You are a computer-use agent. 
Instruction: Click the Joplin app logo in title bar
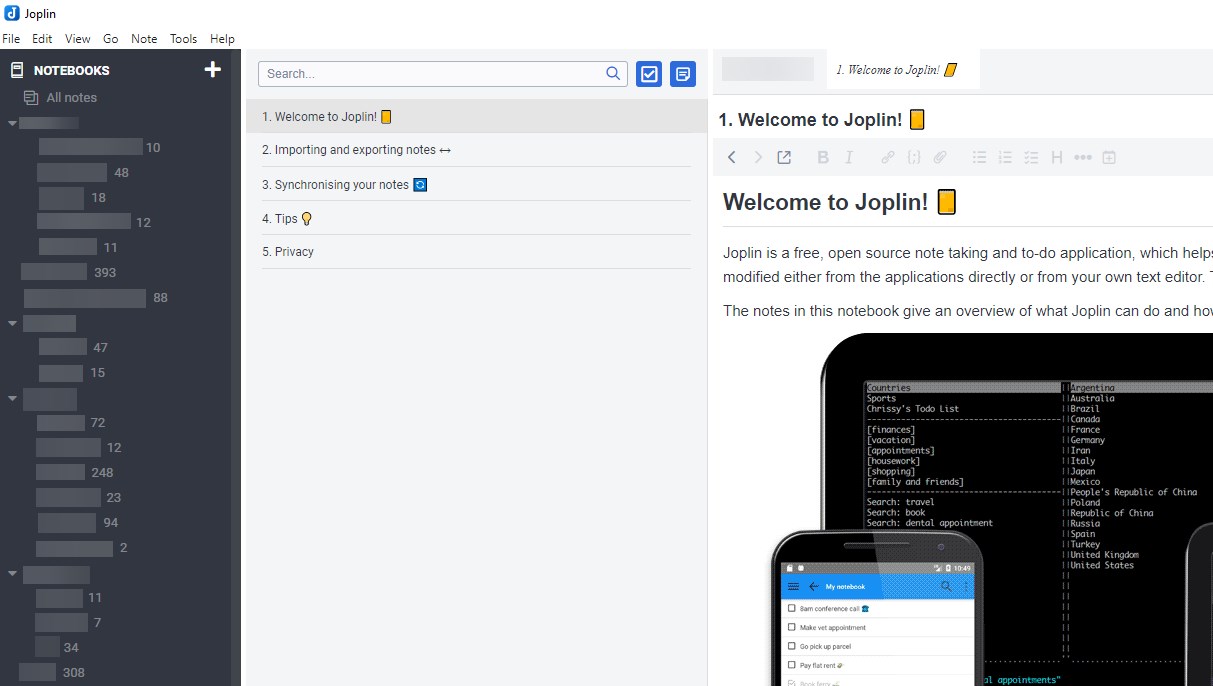12,13
